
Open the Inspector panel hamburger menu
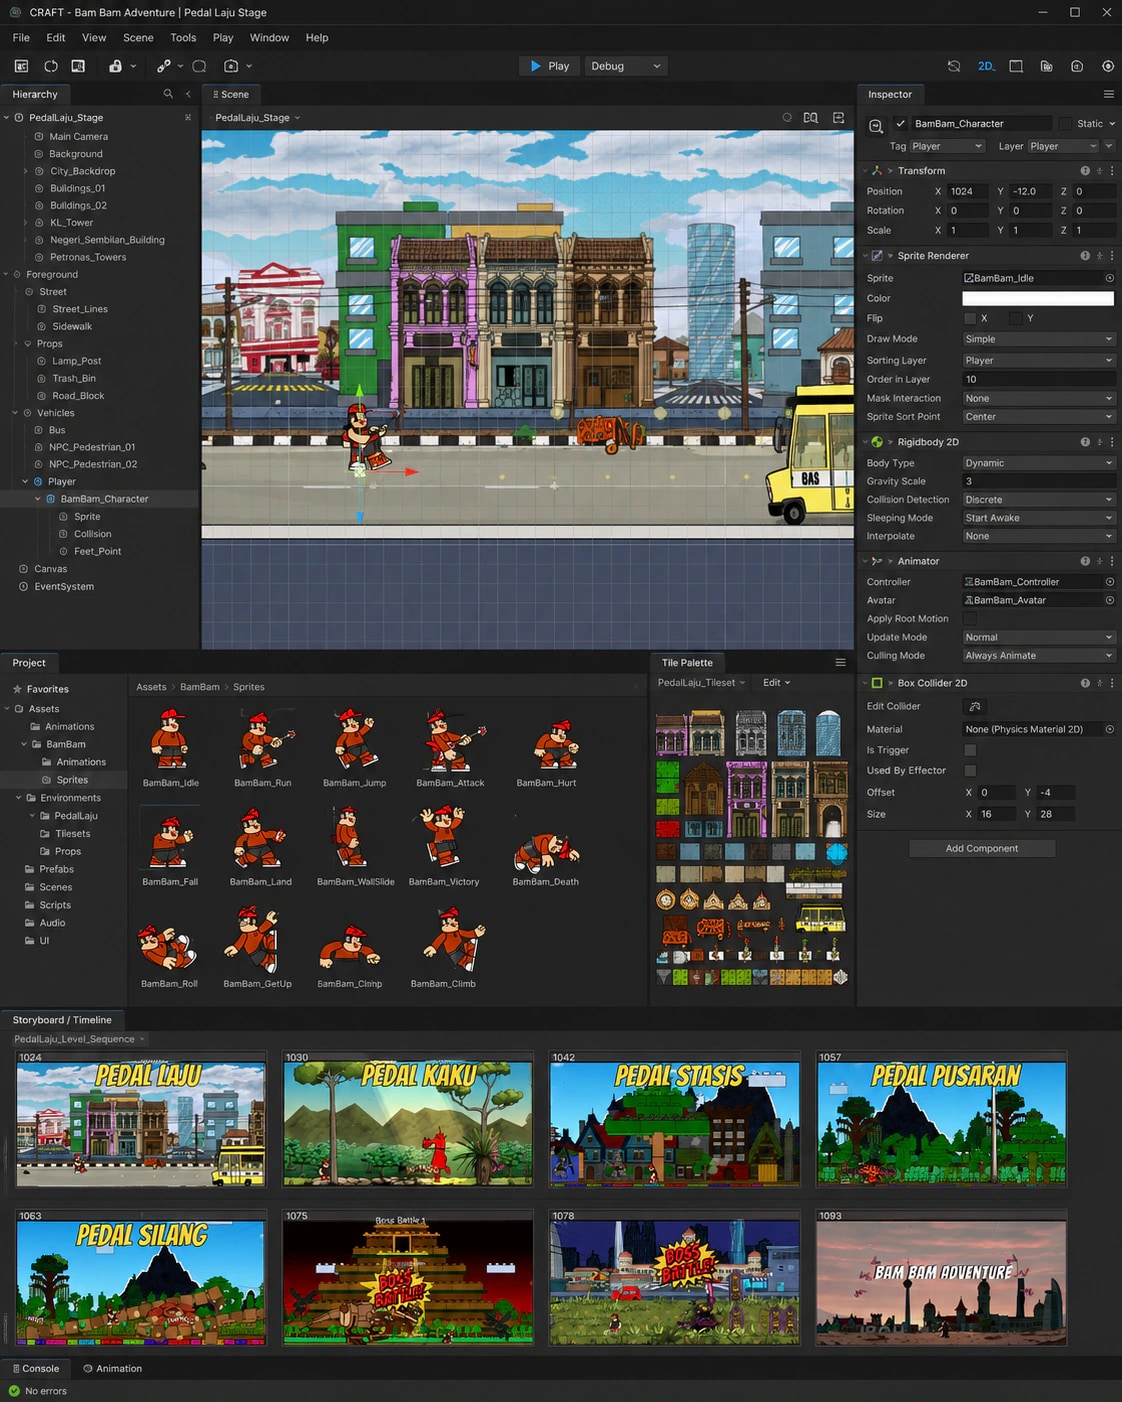pos(1108,94)
